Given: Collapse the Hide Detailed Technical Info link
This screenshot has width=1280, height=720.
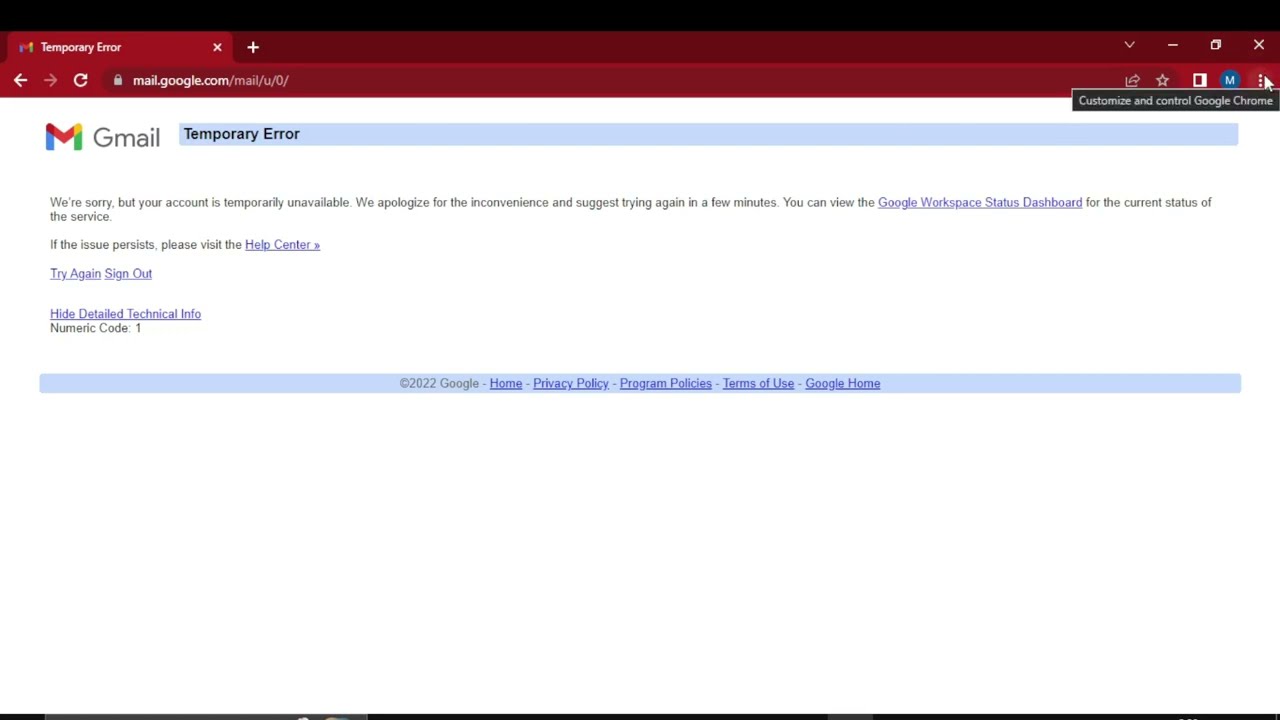Looking at the screenshot, I should pos(125,314).
